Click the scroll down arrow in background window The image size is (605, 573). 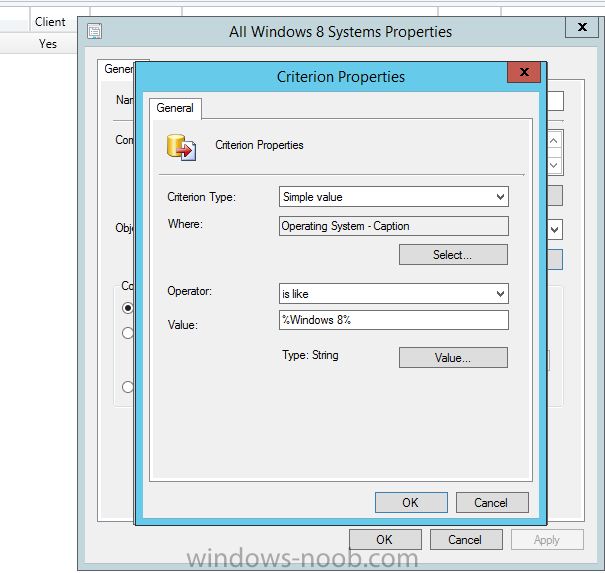[554, 166]
